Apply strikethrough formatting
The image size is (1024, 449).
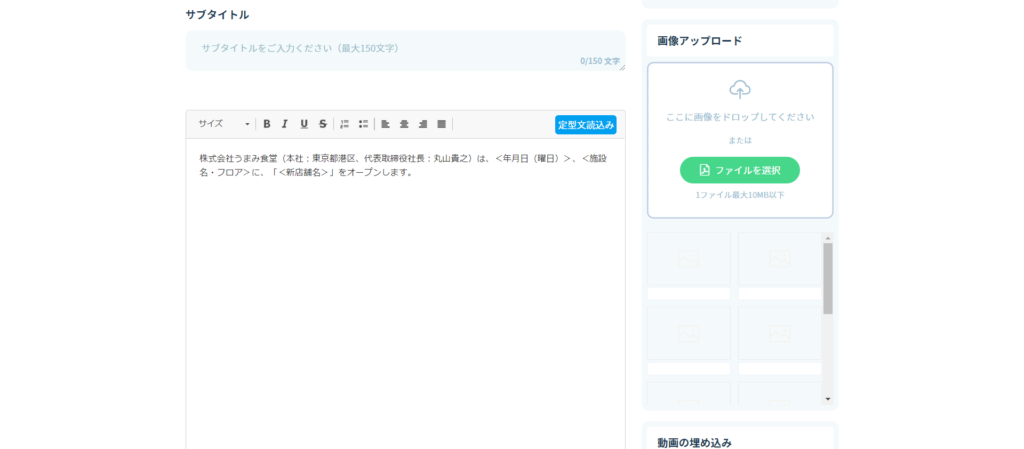pyautogui.click(x=323, y=124)
